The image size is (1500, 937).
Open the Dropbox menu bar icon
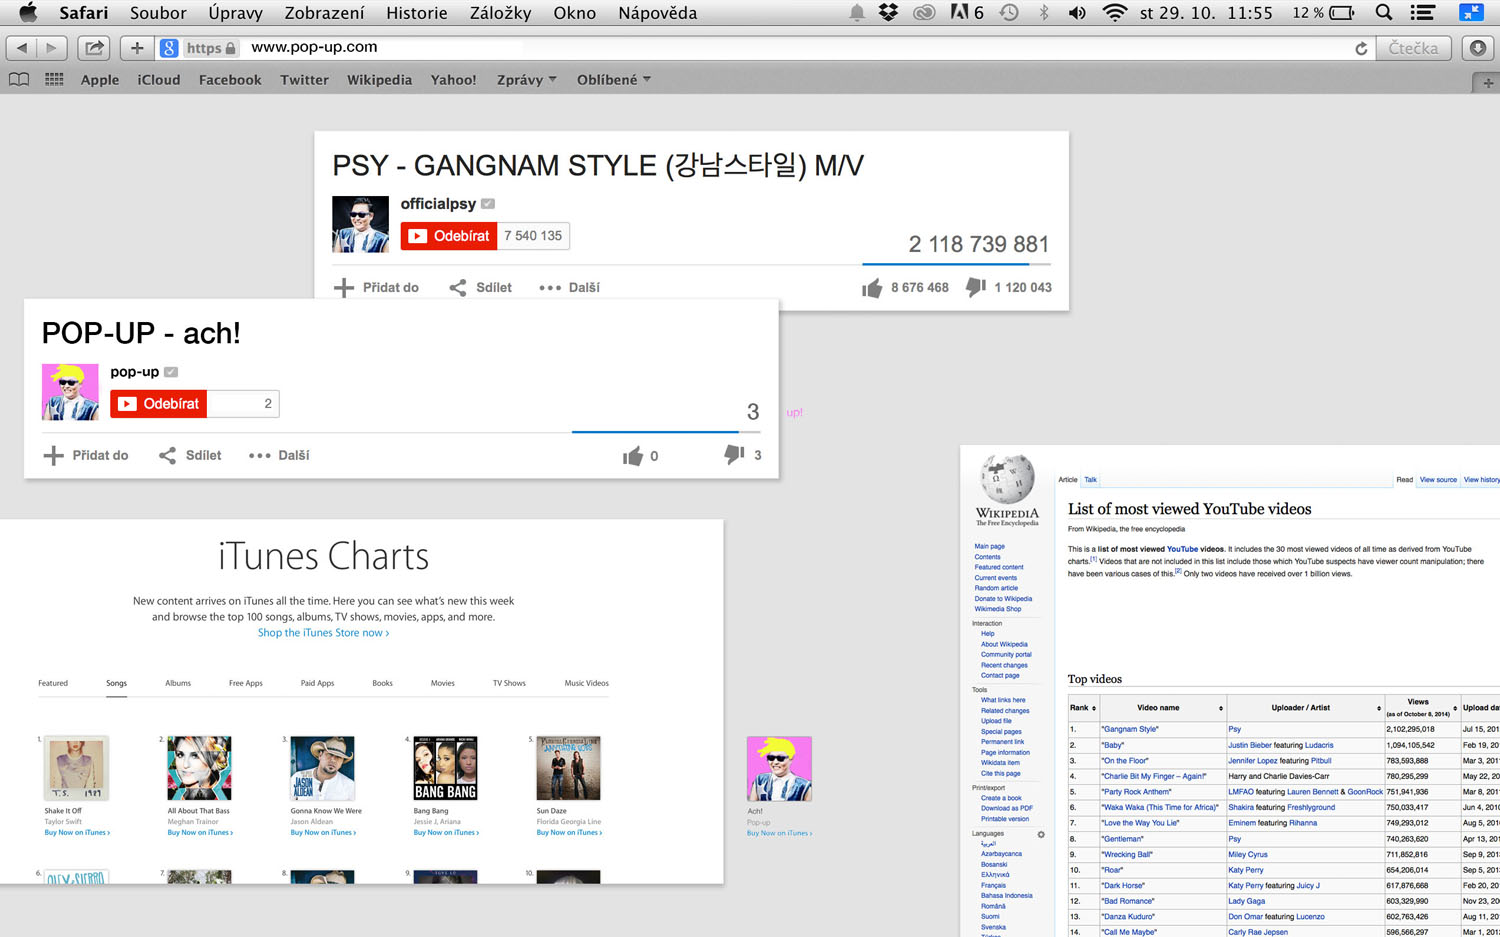[x=888, y=13]
